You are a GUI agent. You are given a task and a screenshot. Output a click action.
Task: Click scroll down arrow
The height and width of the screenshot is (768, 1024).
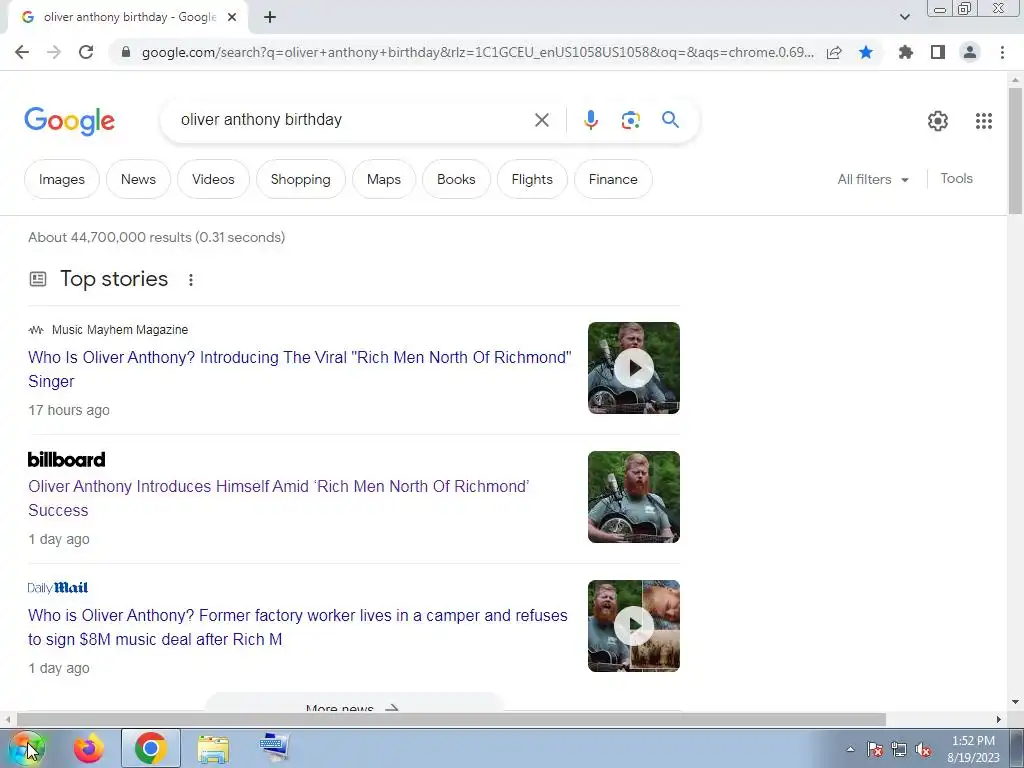click(x=1015, y=702)
